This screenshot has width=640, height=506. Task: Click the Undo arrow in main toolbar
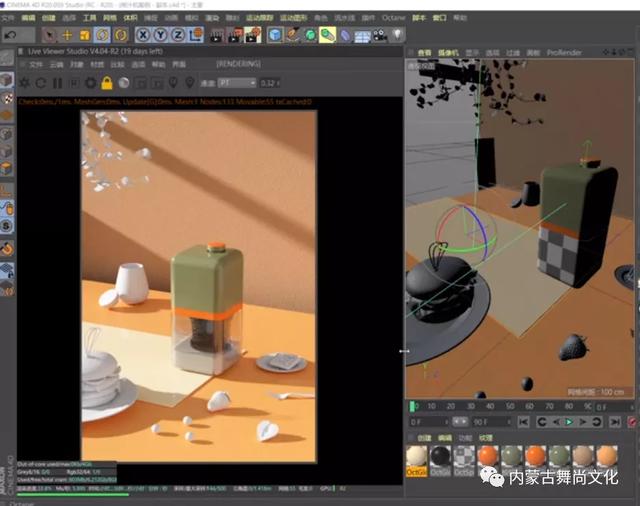point(11,35)
